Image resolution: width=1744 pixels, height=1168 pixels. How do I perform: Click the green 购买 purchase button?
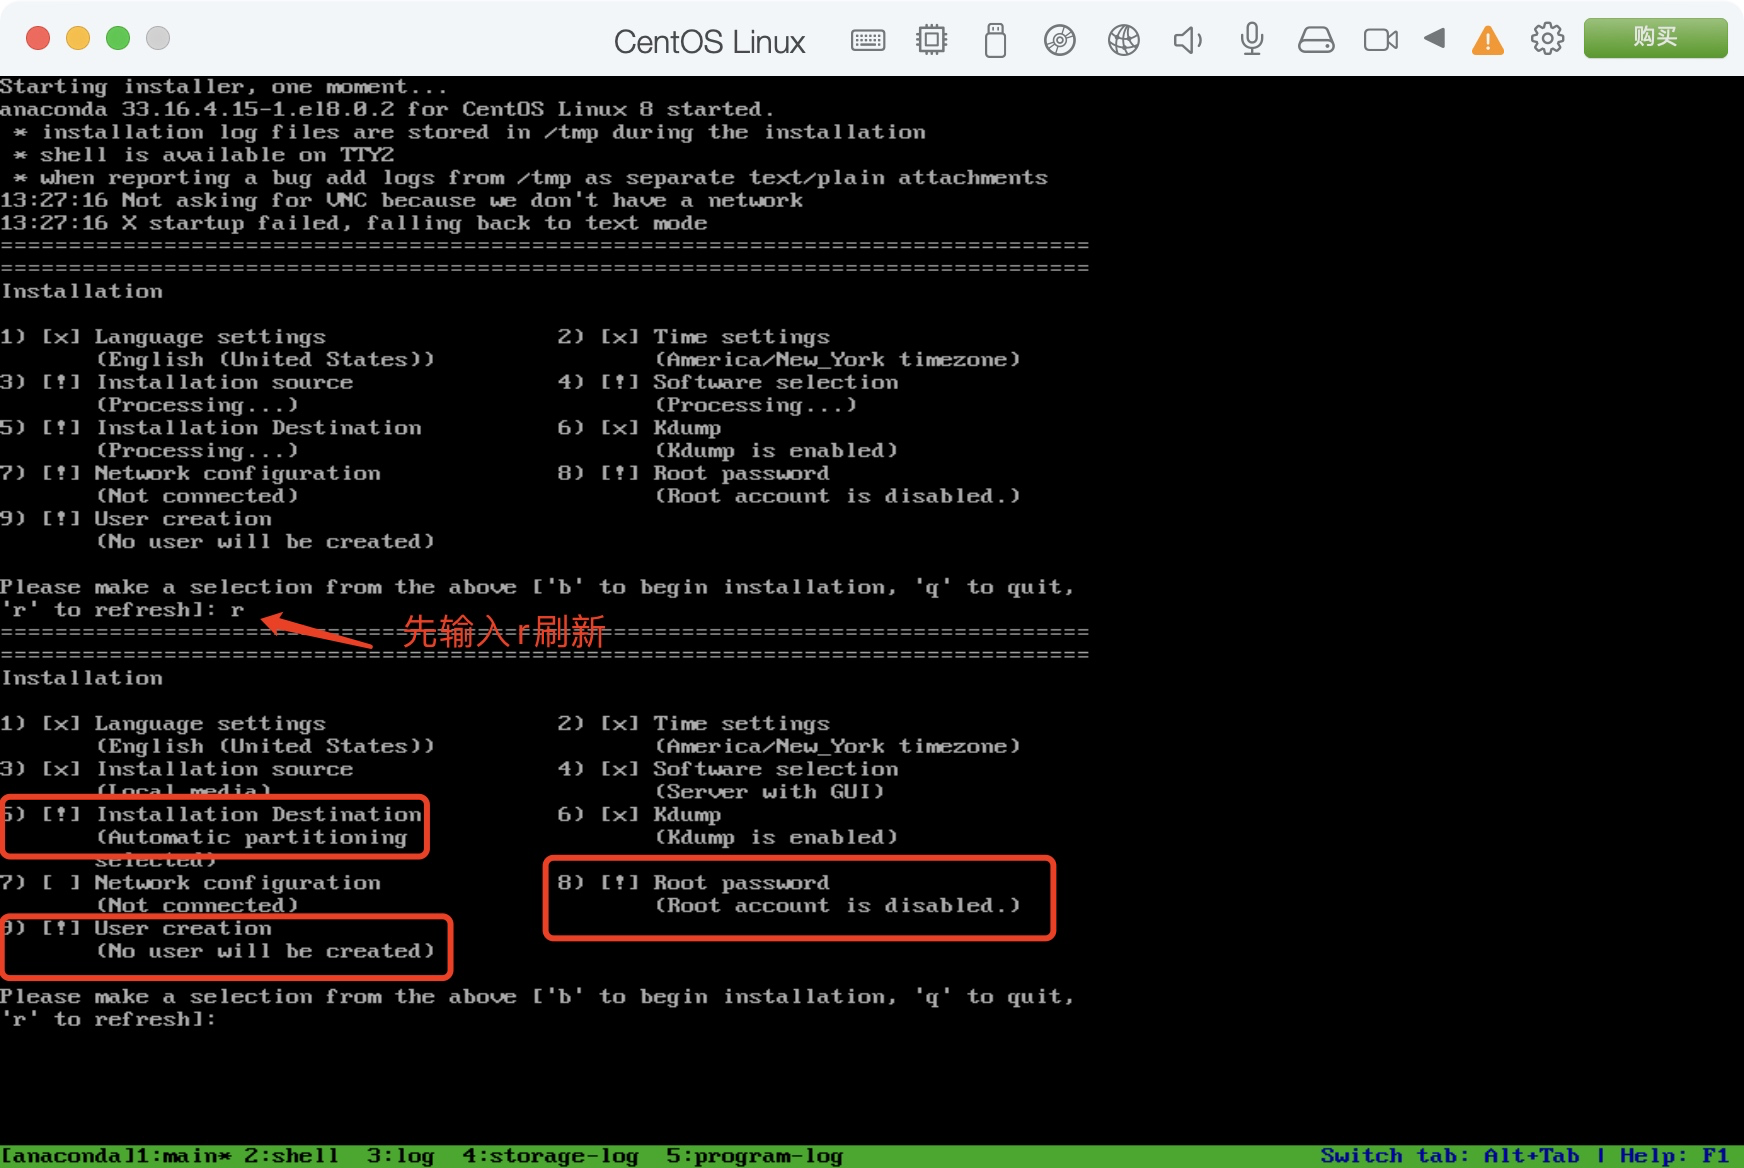pyautogui.click(x=1655, y=38)
